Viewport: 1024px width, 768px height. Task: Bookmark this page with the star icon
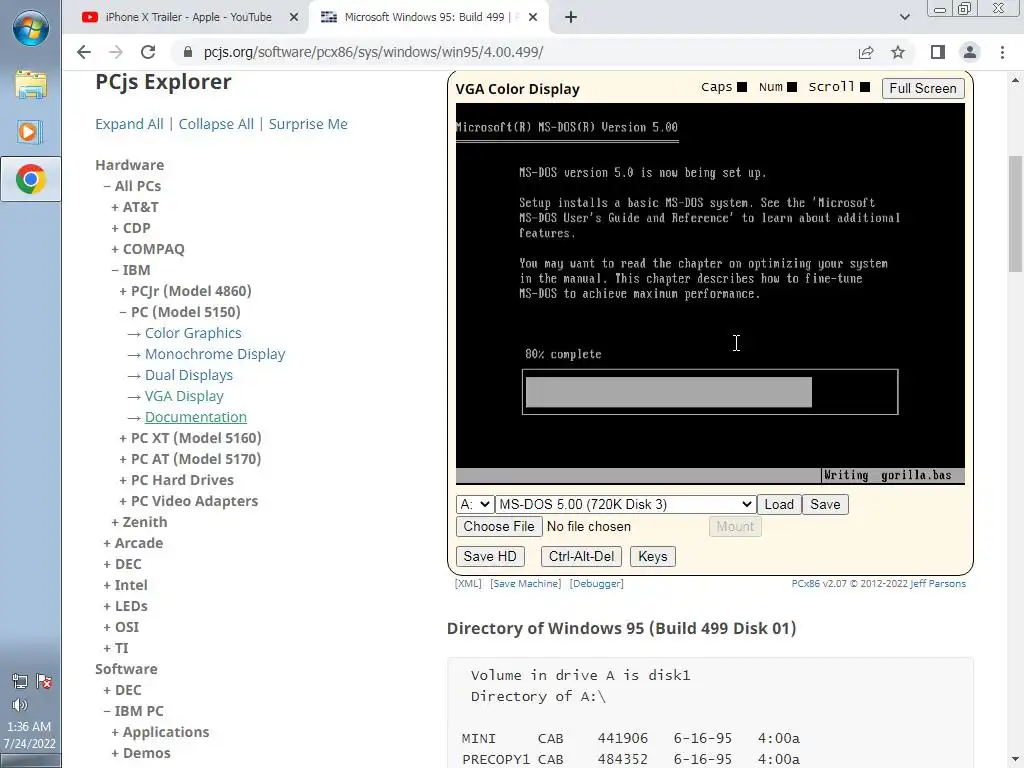point(898,52)
